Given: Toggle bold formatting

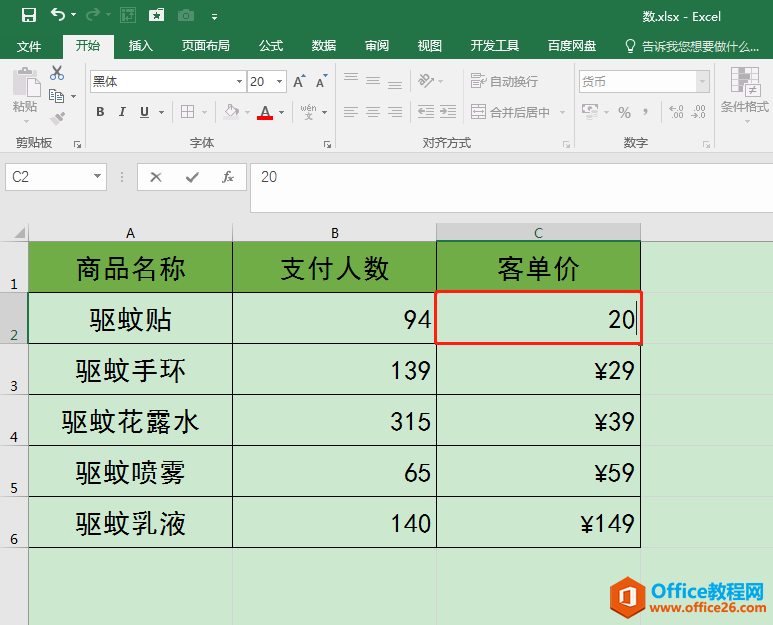Looking at the screenshot, I should click(100, 112).
